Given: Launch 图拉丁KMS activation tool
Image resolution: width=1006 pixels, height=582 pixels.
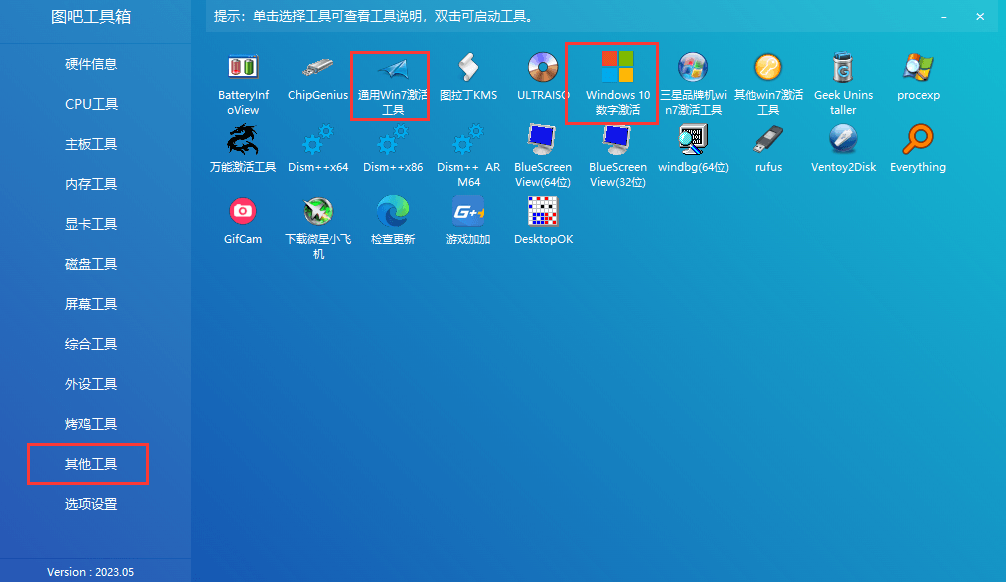Looking at the screenshot, I should 467,73.
